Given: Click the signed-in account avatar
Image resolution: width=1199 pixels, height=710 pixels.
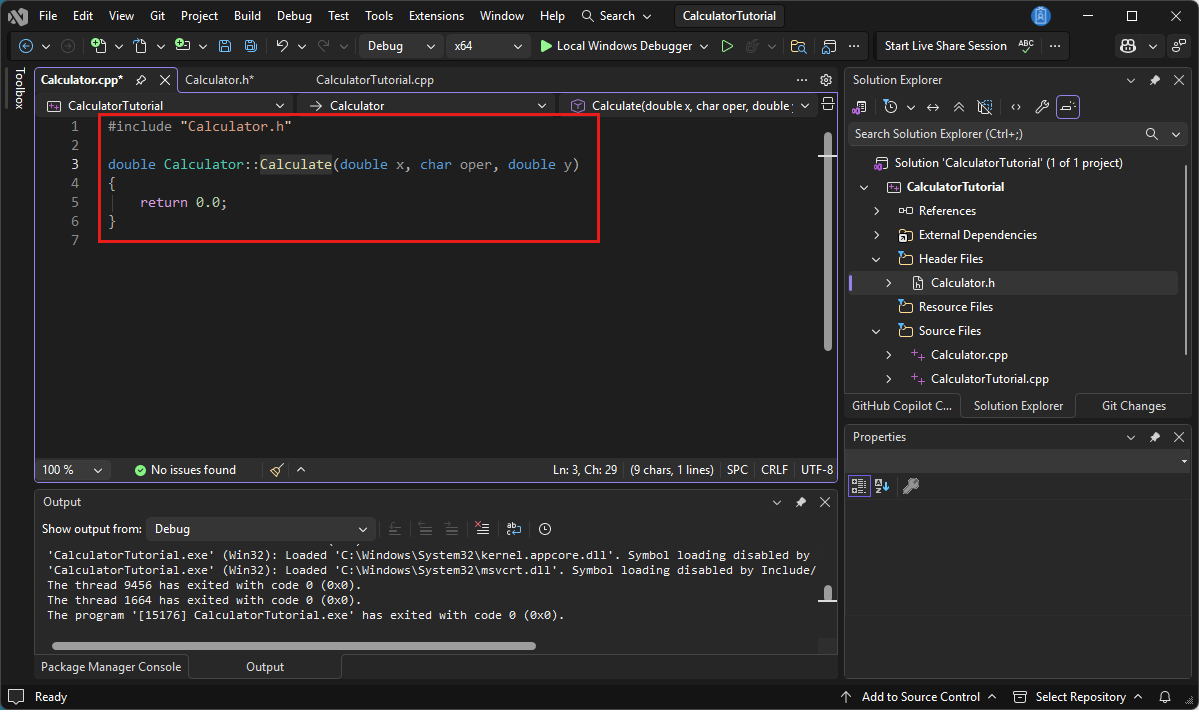Looking at the screenshot, I should tap(1041, 15).
